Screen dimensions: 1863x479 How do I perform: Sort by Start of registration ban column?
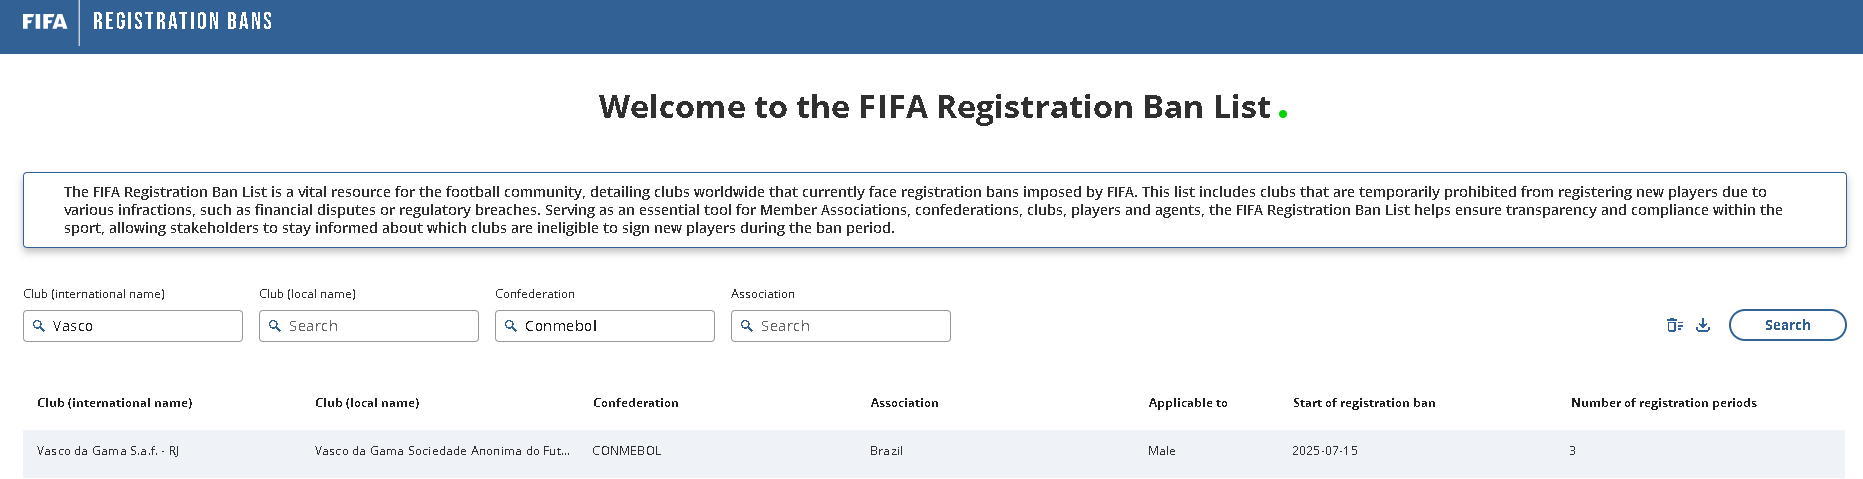click(1364, 403)
